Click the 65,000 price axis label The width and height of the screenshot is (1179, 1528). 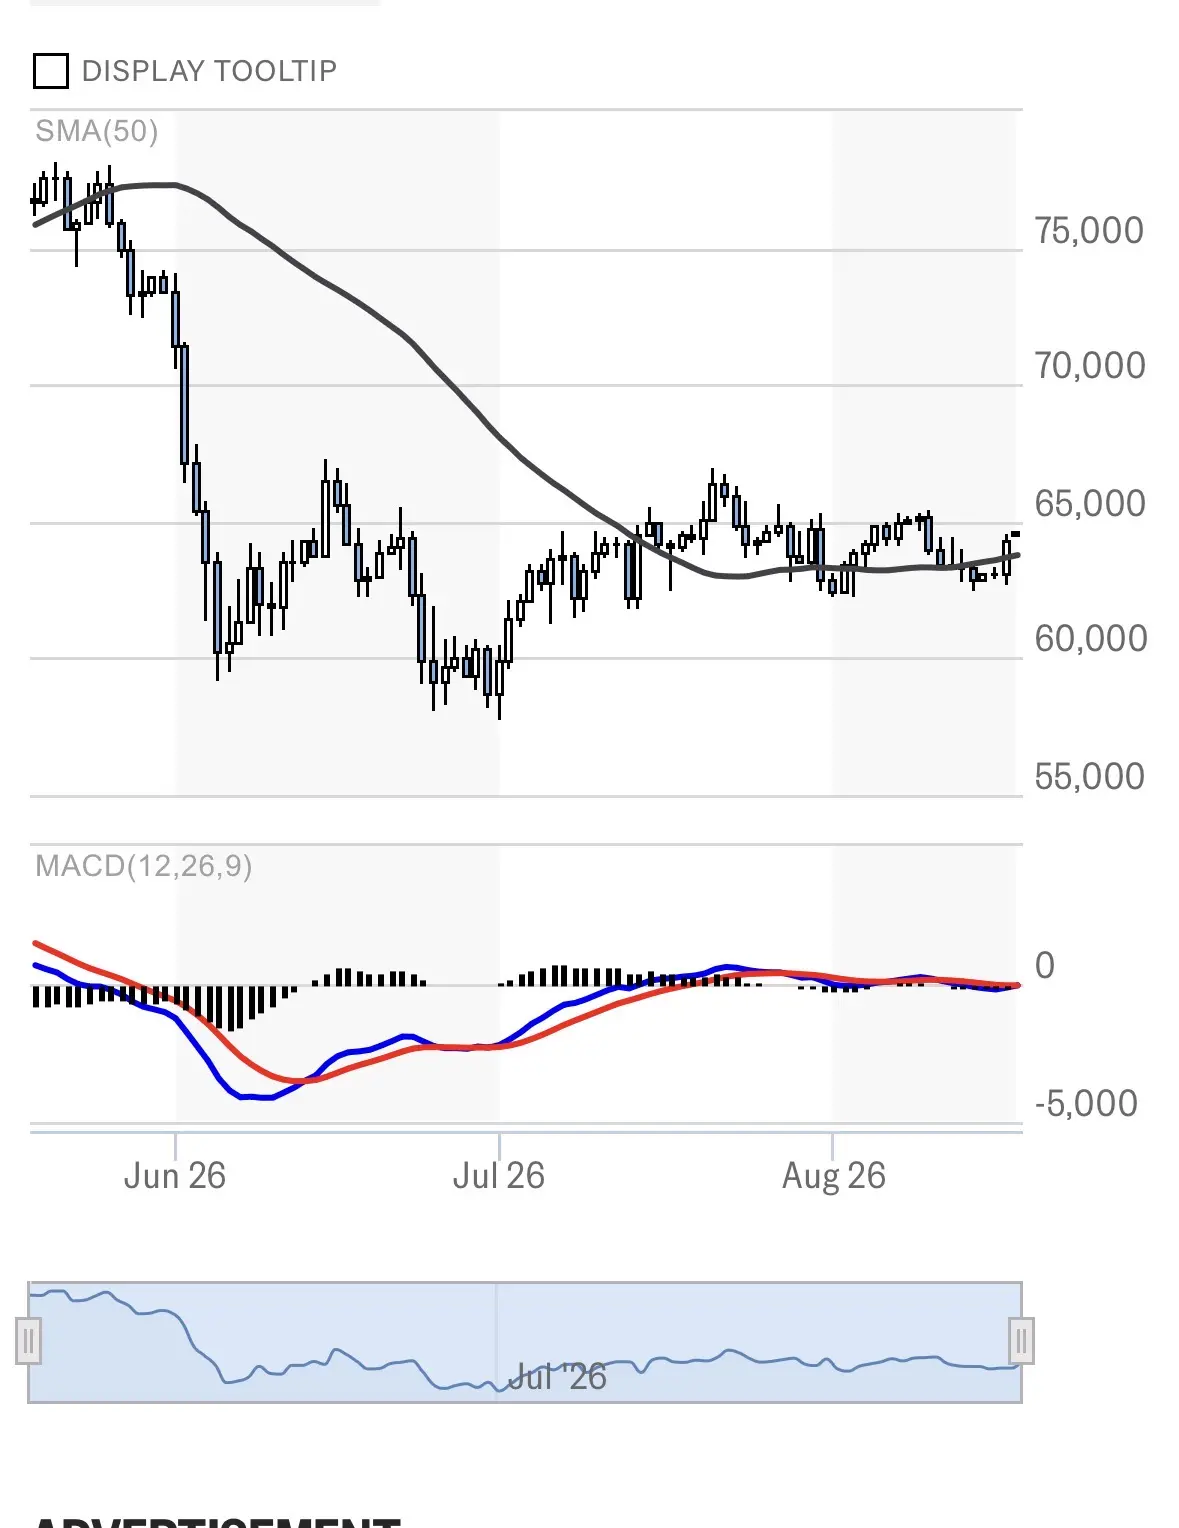[x=1090, y=504]
